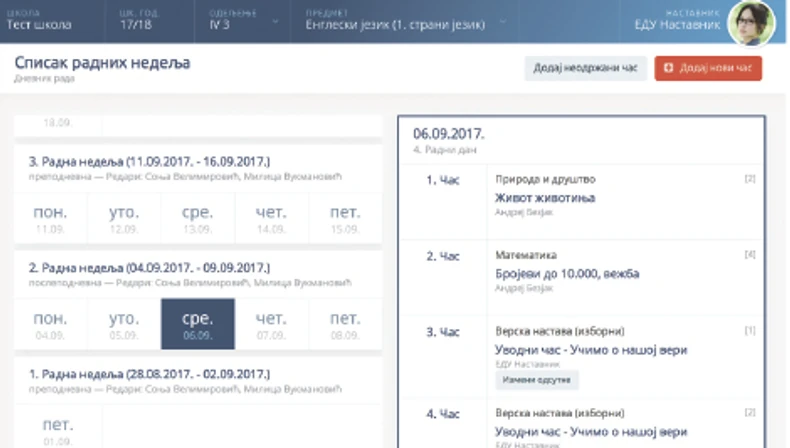
Task: Choose Tuesday 05.09. day cell
Action: 123,324
